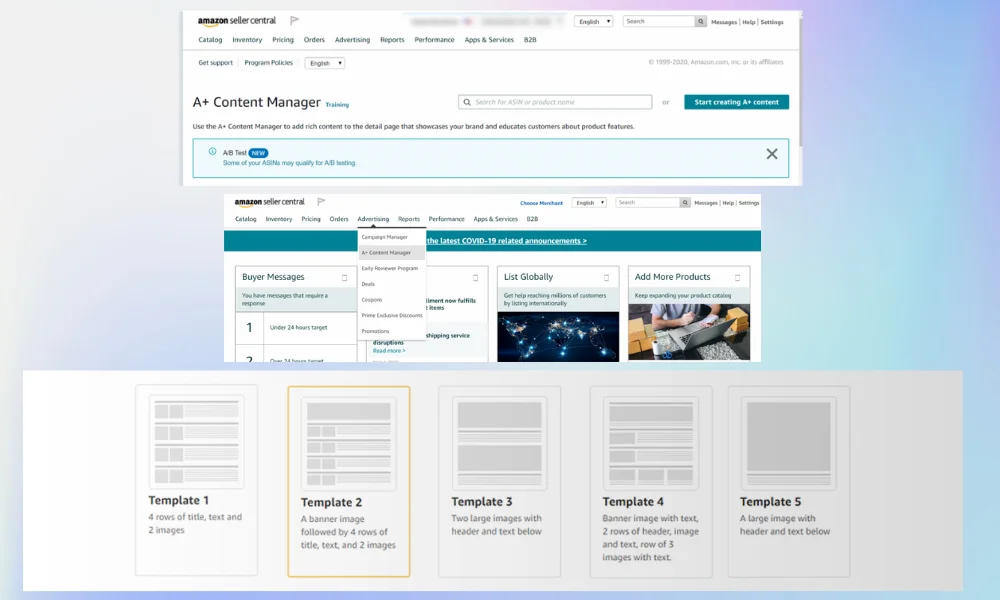1000x600 pixels.
Task: Select Early Reviewer Program in the Advertising dropdown
Action: point(391,268)
